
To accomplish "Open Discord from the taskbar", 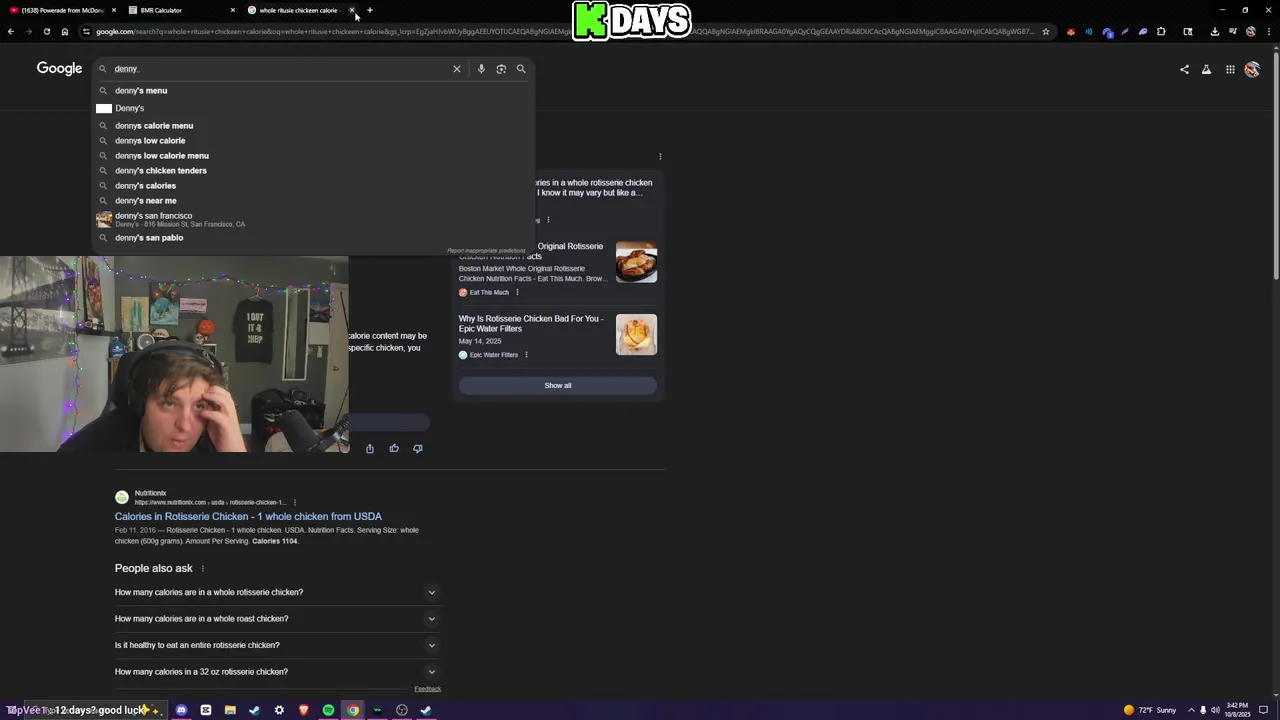I will tap(181, 710).
